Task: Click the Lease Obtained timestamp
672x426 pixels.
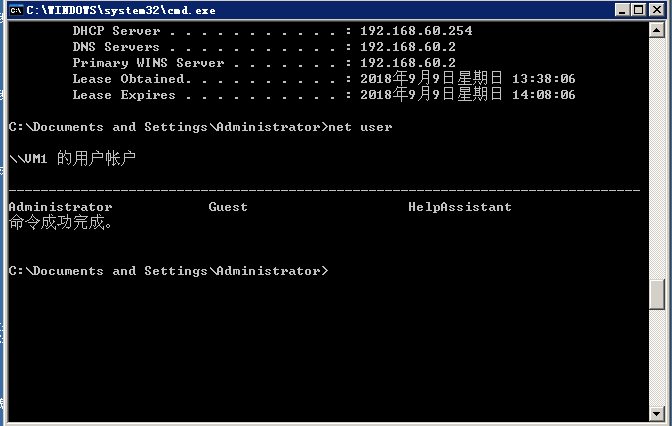Action: pos(467,79)
